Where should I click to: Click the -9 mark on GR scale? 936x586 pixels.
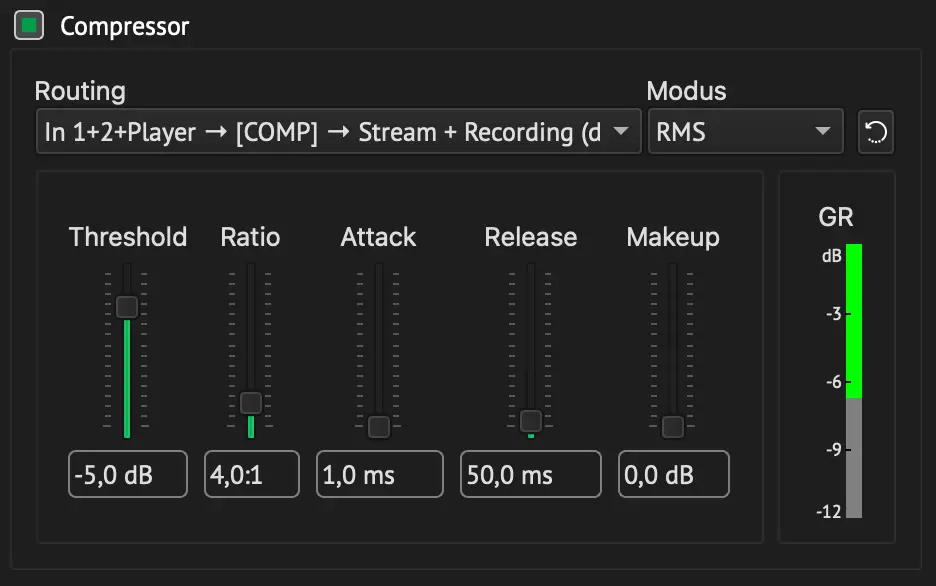[834, 449]
